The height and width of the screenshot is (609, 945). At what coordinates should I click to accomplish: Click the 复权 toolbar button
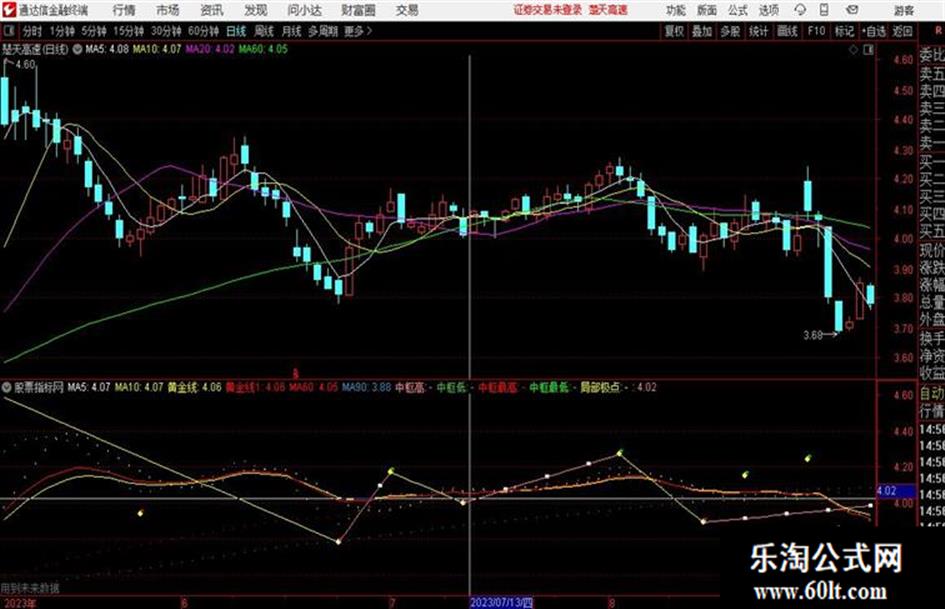pos(674,31)
